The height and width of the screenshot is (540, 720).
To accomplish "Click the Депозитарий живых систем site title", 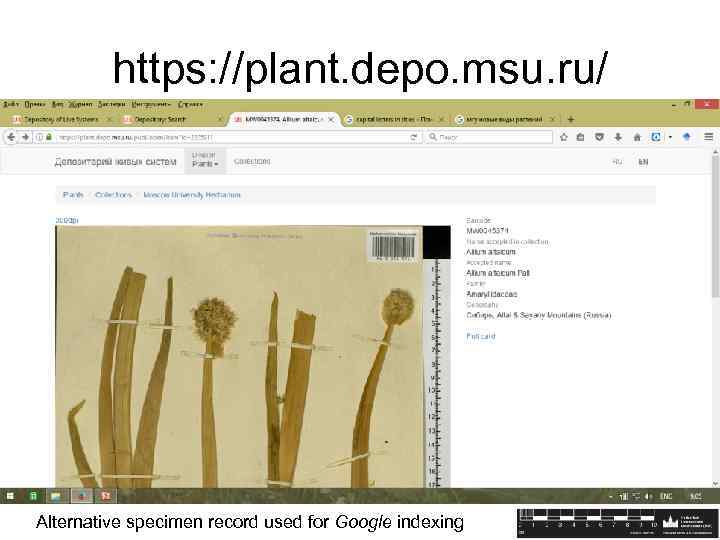I will 115,162.
